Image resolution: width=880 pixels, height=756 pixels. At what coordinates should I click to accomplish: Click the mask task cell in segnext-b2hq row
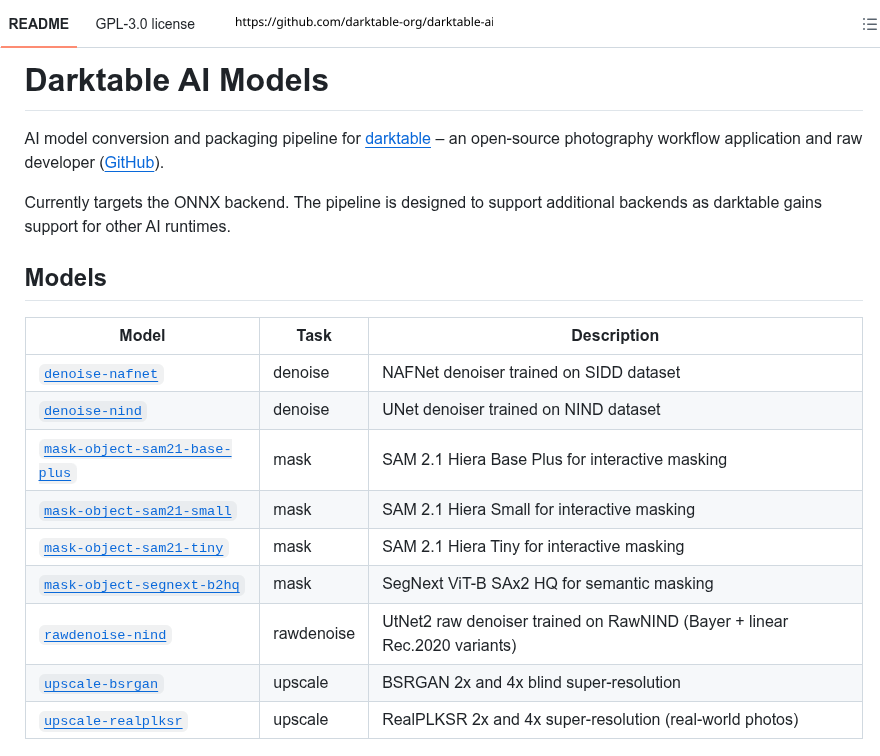click(x=314, y=584)
